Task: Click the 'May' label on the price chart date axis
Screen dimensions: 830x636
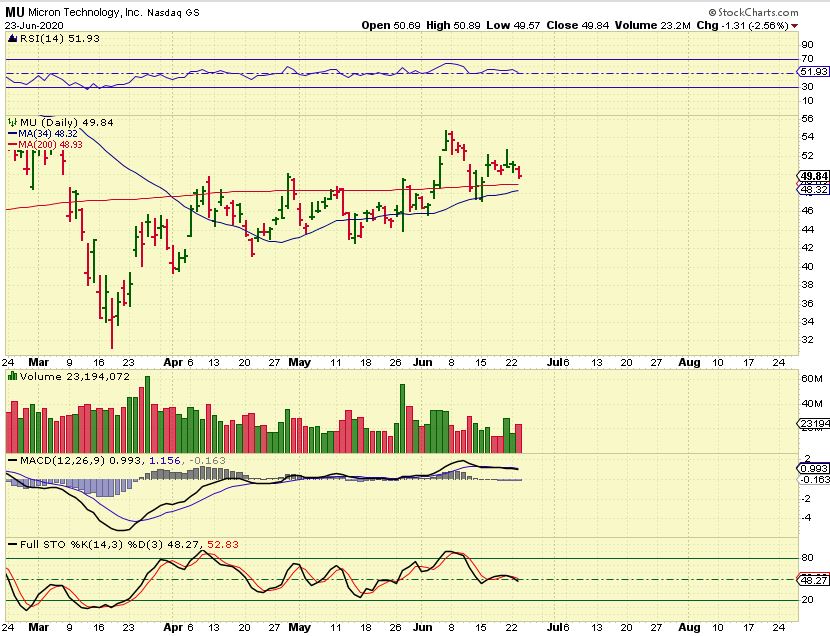Action: (300, 362)
